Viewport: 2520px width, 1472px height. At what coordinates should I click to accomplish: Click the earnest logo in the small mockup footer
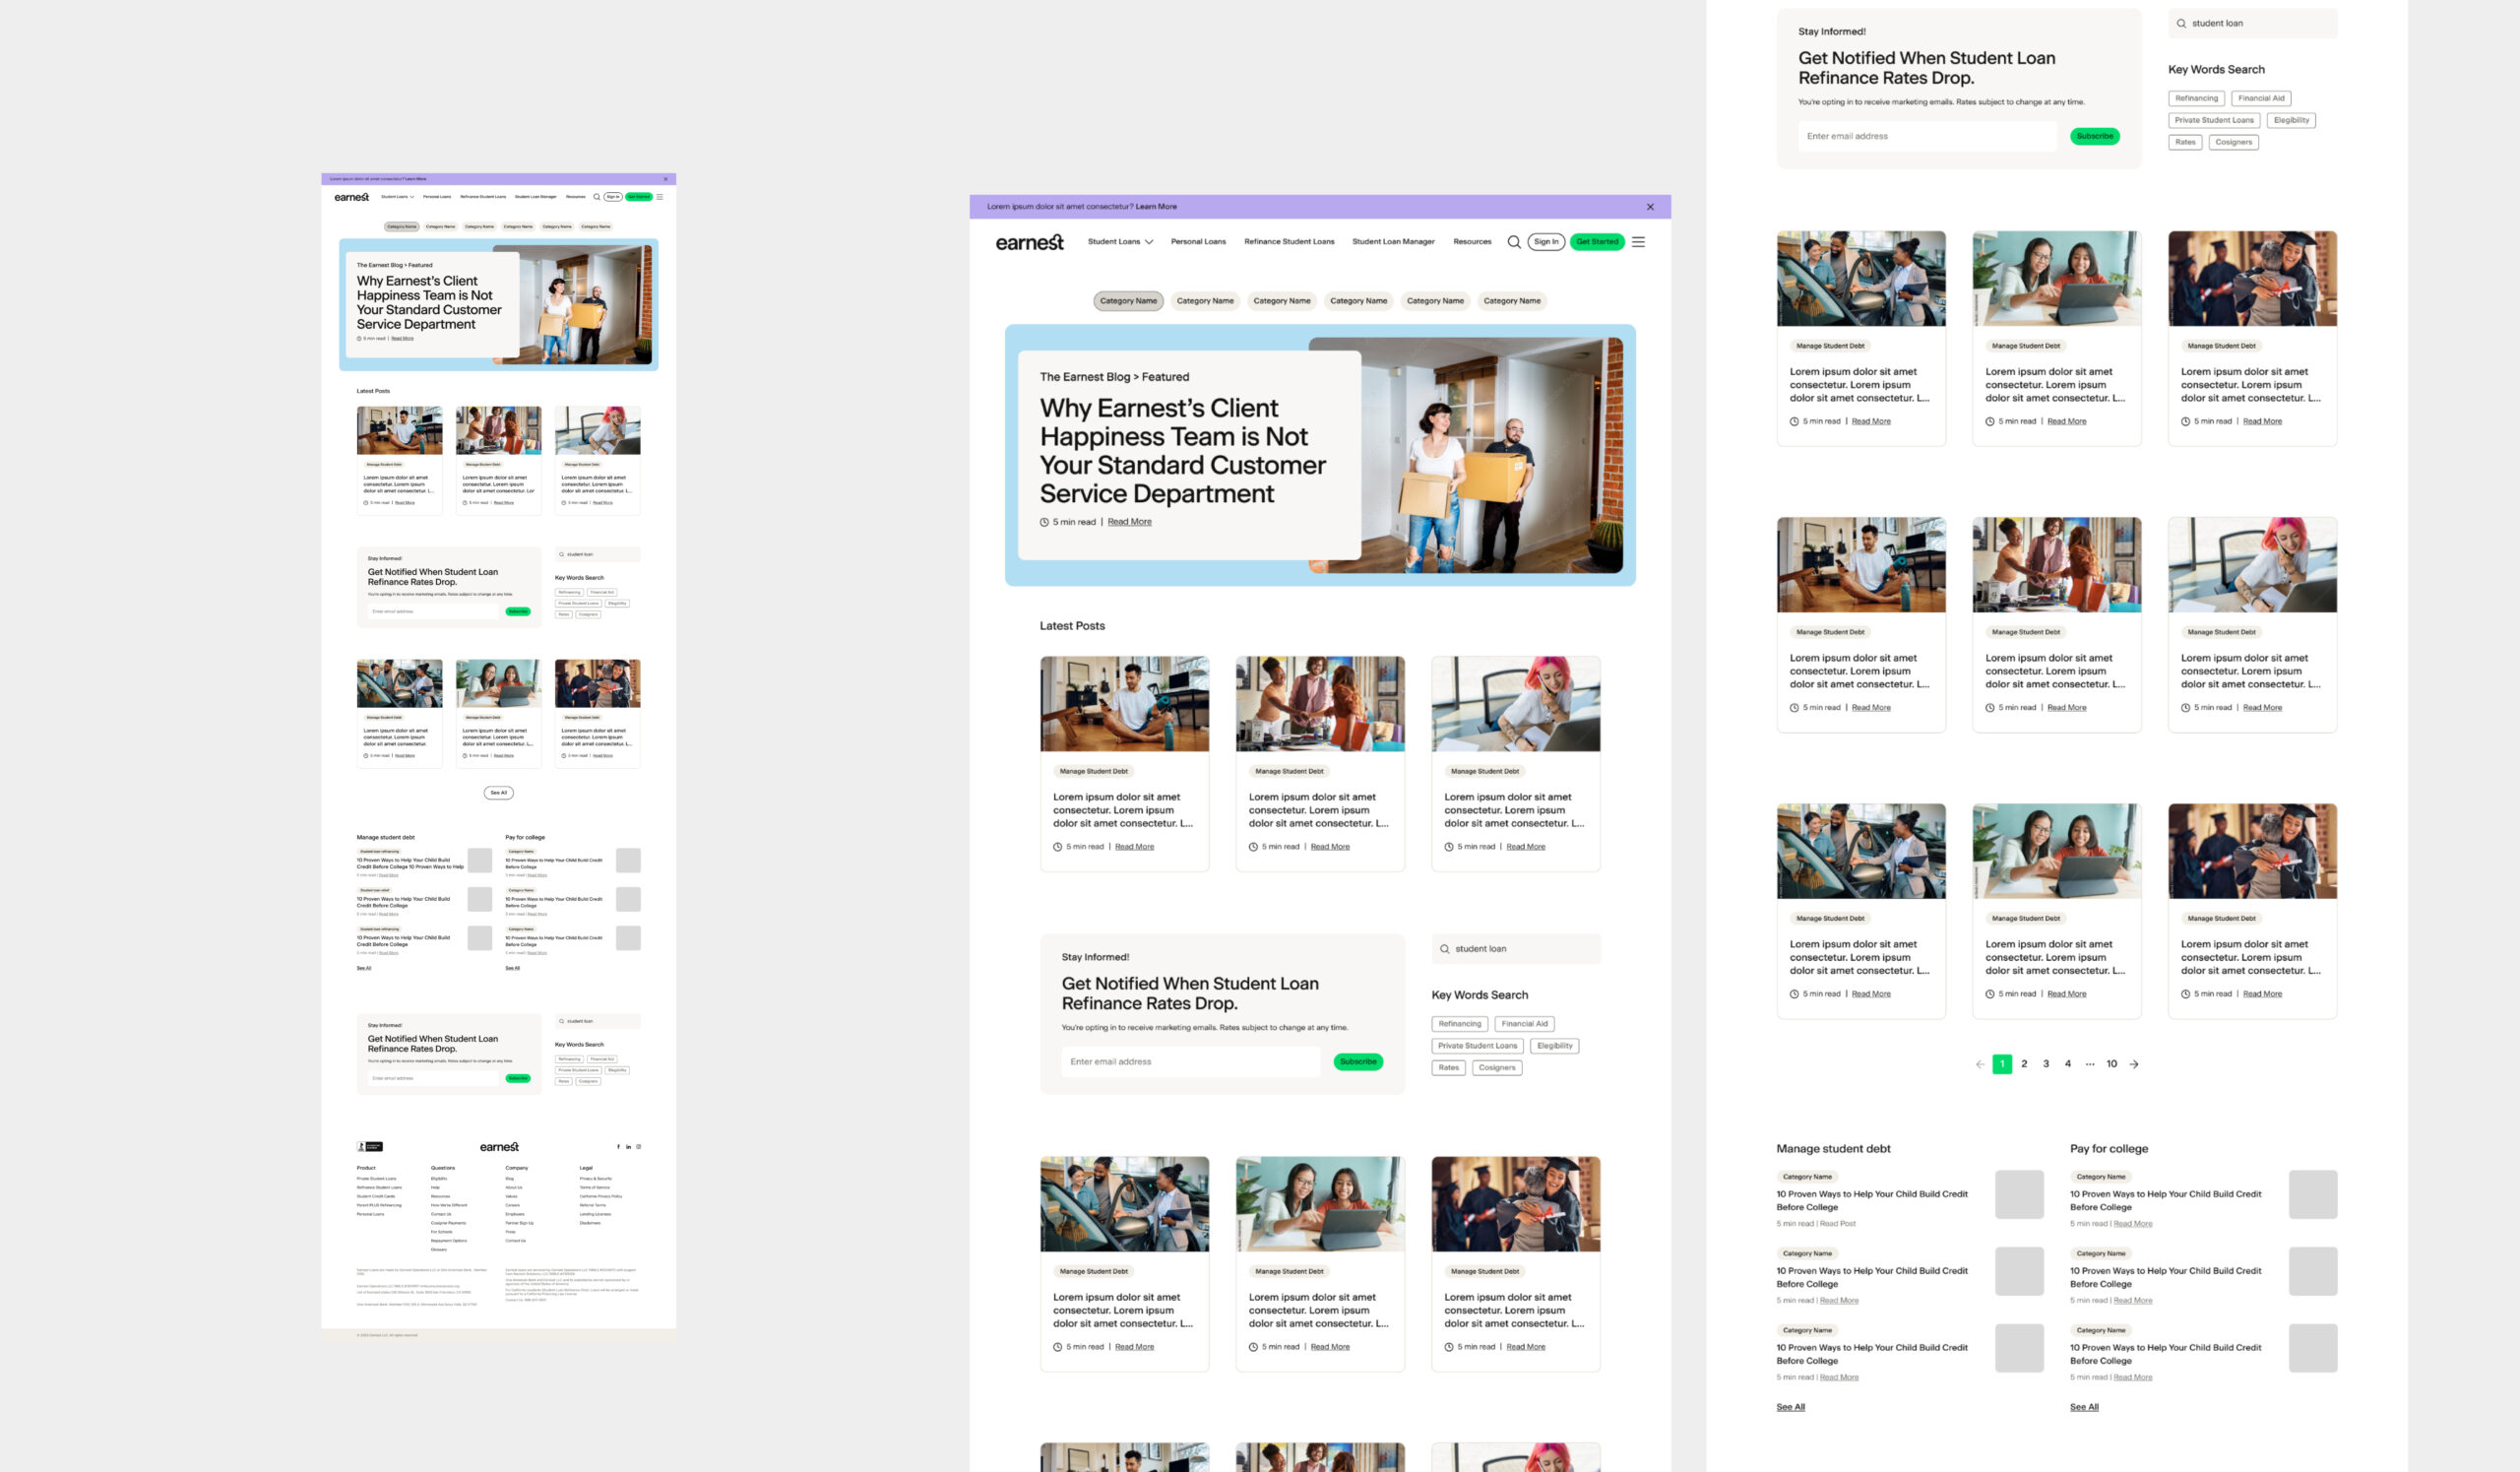[499, 1147]
